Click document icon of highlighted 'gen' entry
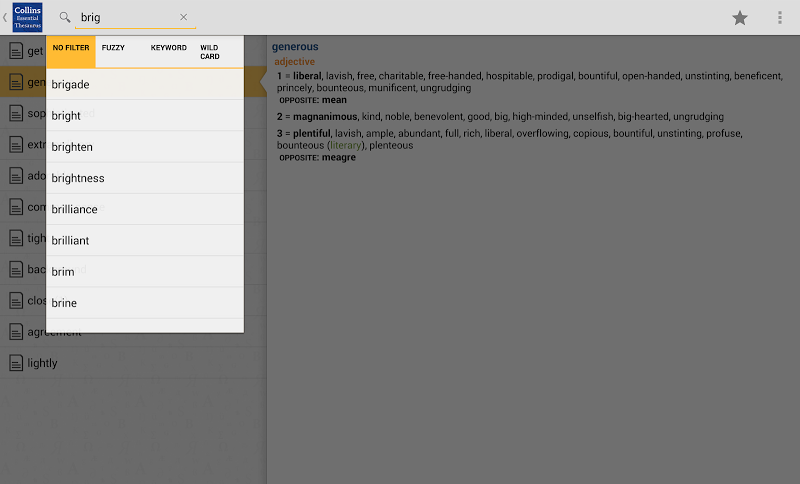The width and height of the screenshot is (800, 484). pyautogui.click(x=16, y=82)
